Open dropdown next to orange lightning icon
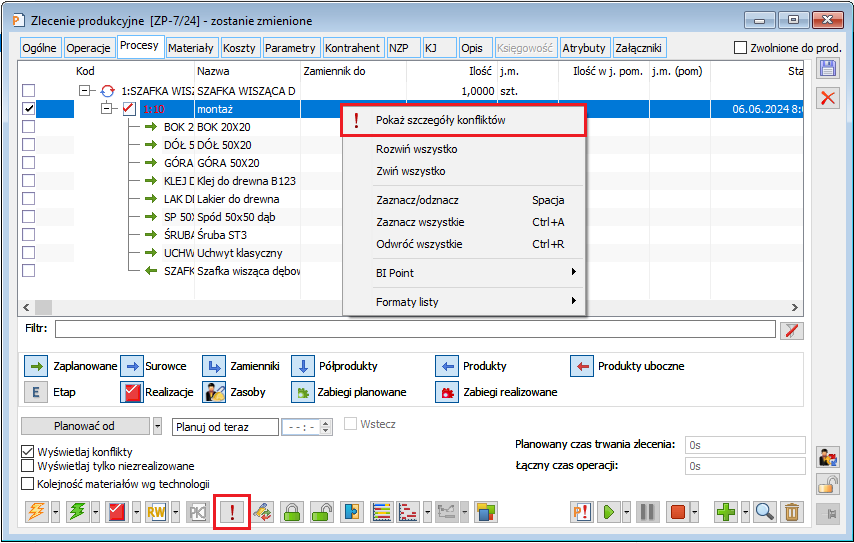The width and height of the screenshot is (854, 543). pyautogui.click(x=56, y=512)
